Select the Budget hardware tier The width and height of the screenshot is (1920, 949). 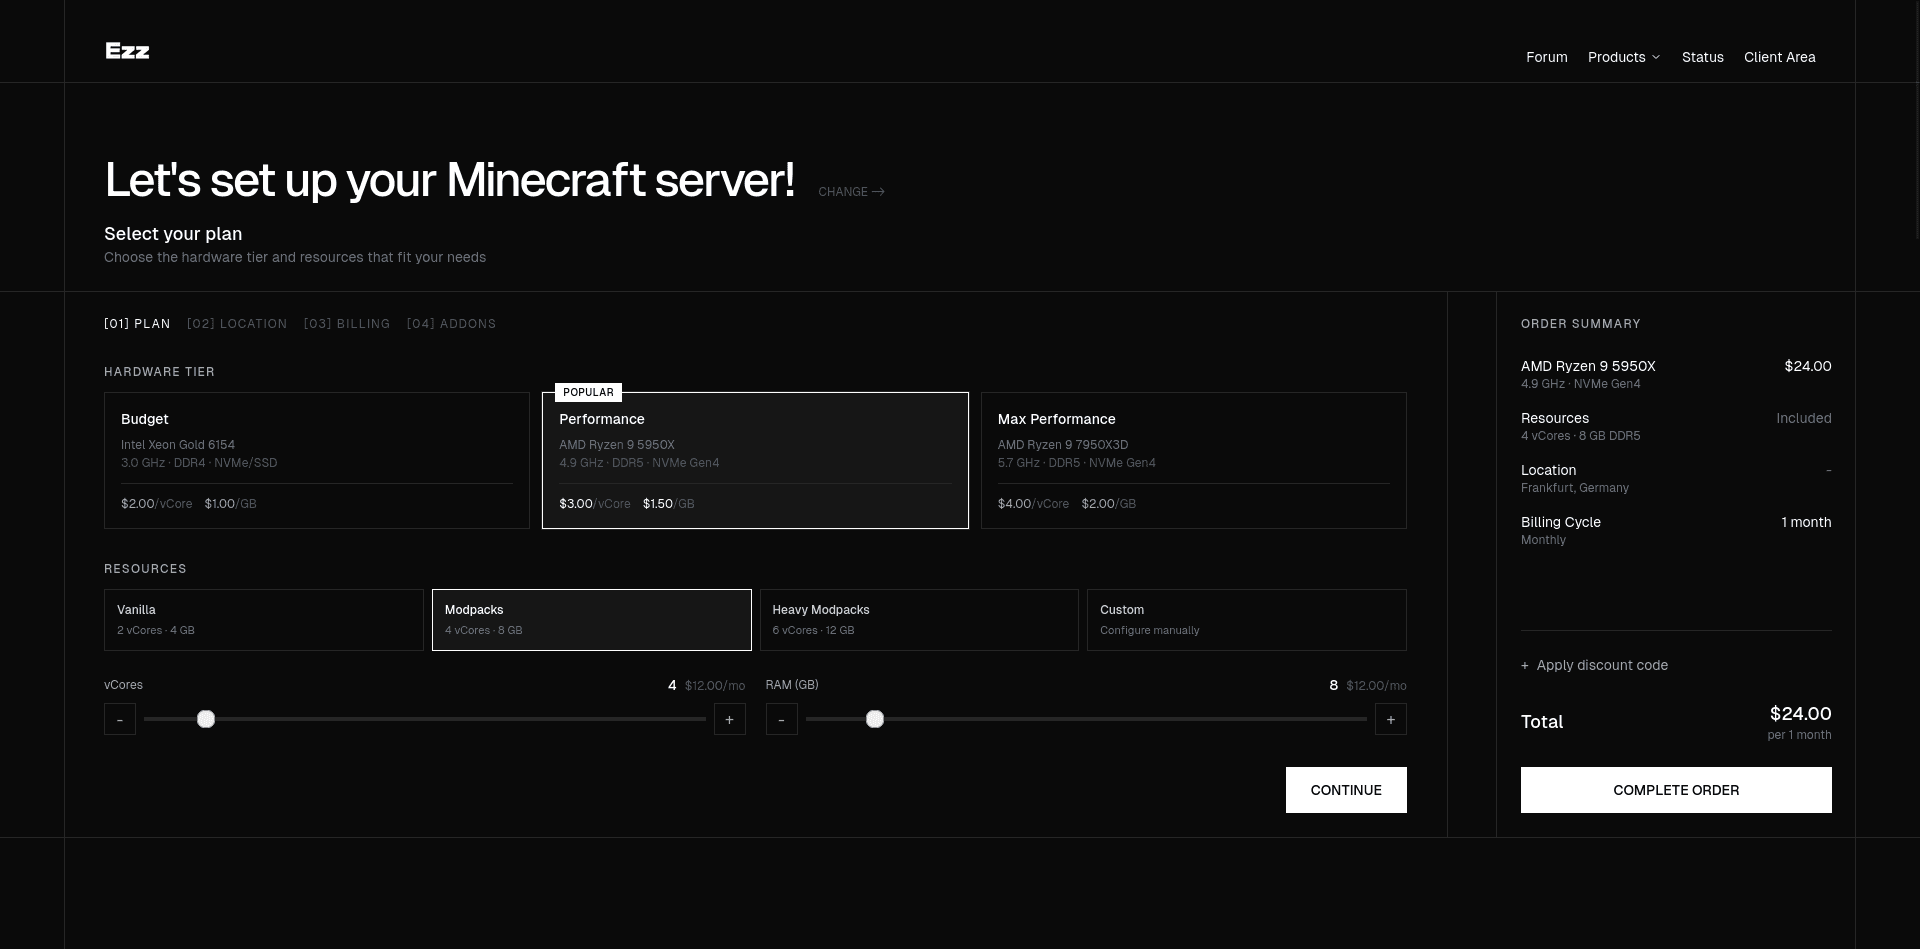click(x=316, y=460)
